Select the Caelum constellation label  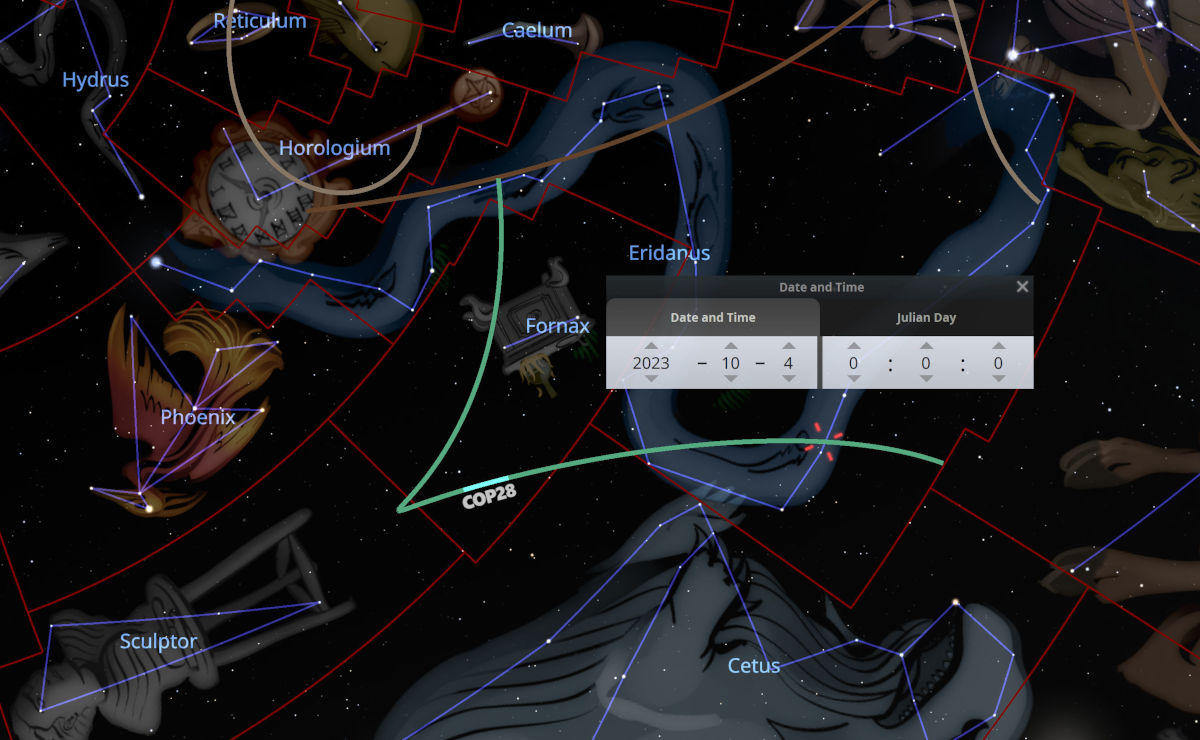click(x=537, y=30)
